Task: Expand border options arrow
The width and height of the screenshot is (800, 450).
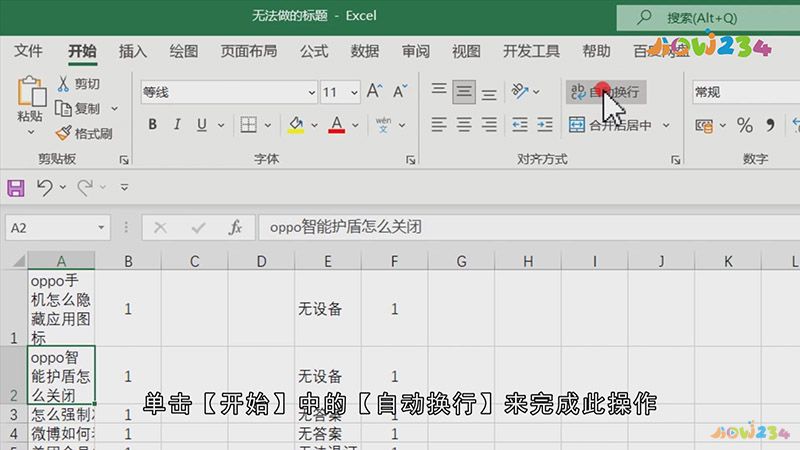Action: click(x=268, y=125)
